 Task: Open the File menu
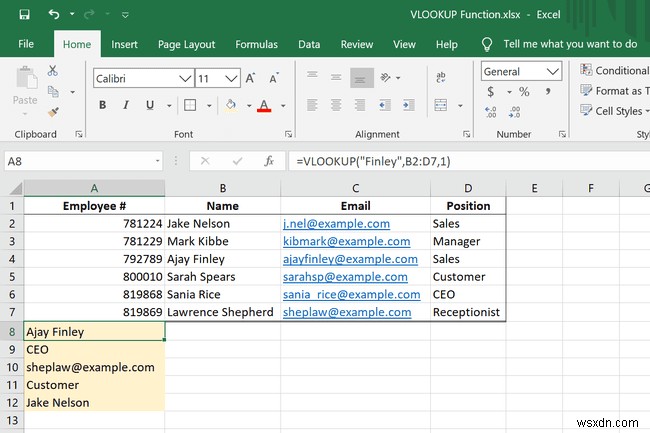pyautogui.click(x=26, y=44)
